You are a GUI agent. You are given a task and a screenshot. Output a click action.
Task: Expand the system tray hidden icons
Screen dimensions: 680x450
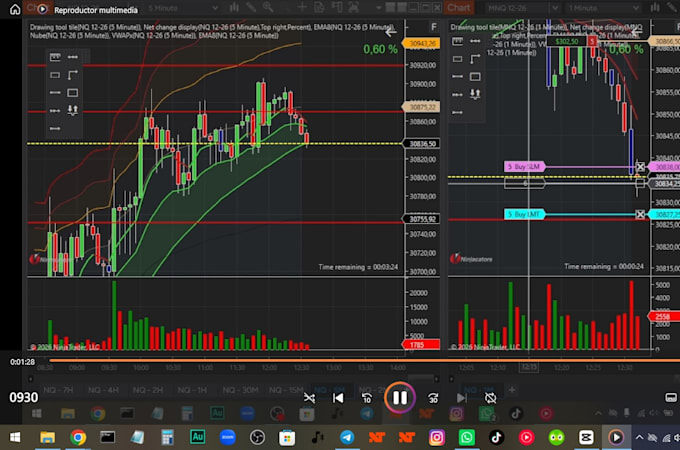click(639, 437)
